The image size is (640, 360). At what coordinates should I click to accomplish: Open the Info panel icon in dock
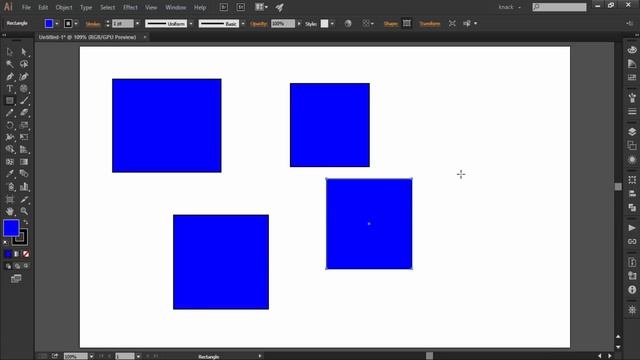pyautogui.click(x=632, y=289)
